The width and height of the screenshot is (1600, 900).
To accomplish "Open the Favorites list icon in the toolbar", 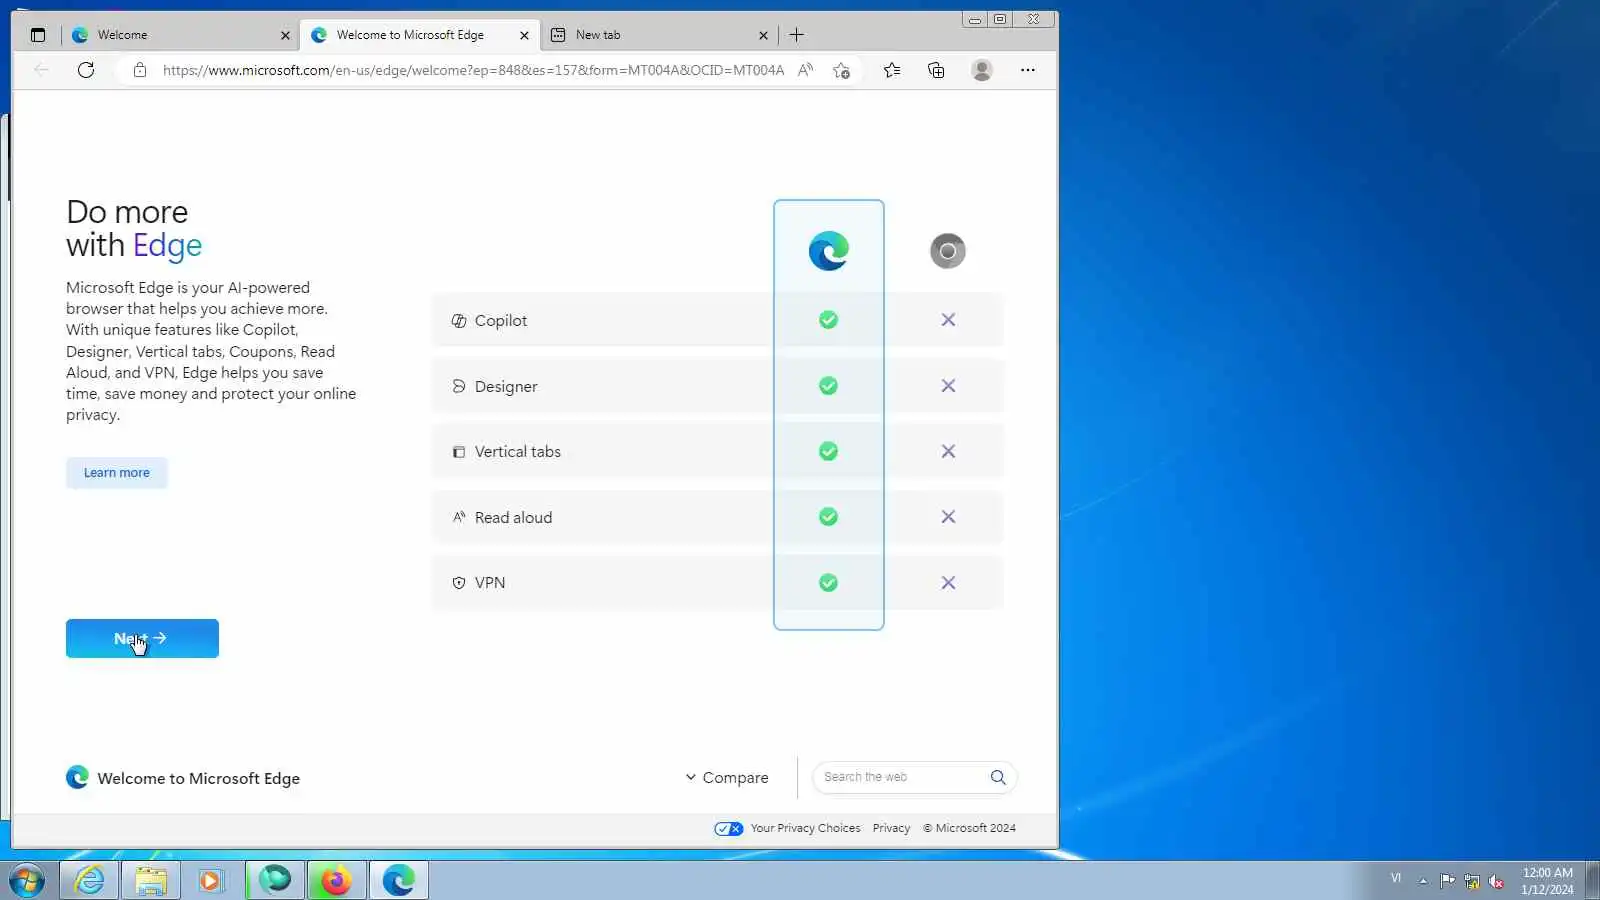I will (x=892, y=70).
